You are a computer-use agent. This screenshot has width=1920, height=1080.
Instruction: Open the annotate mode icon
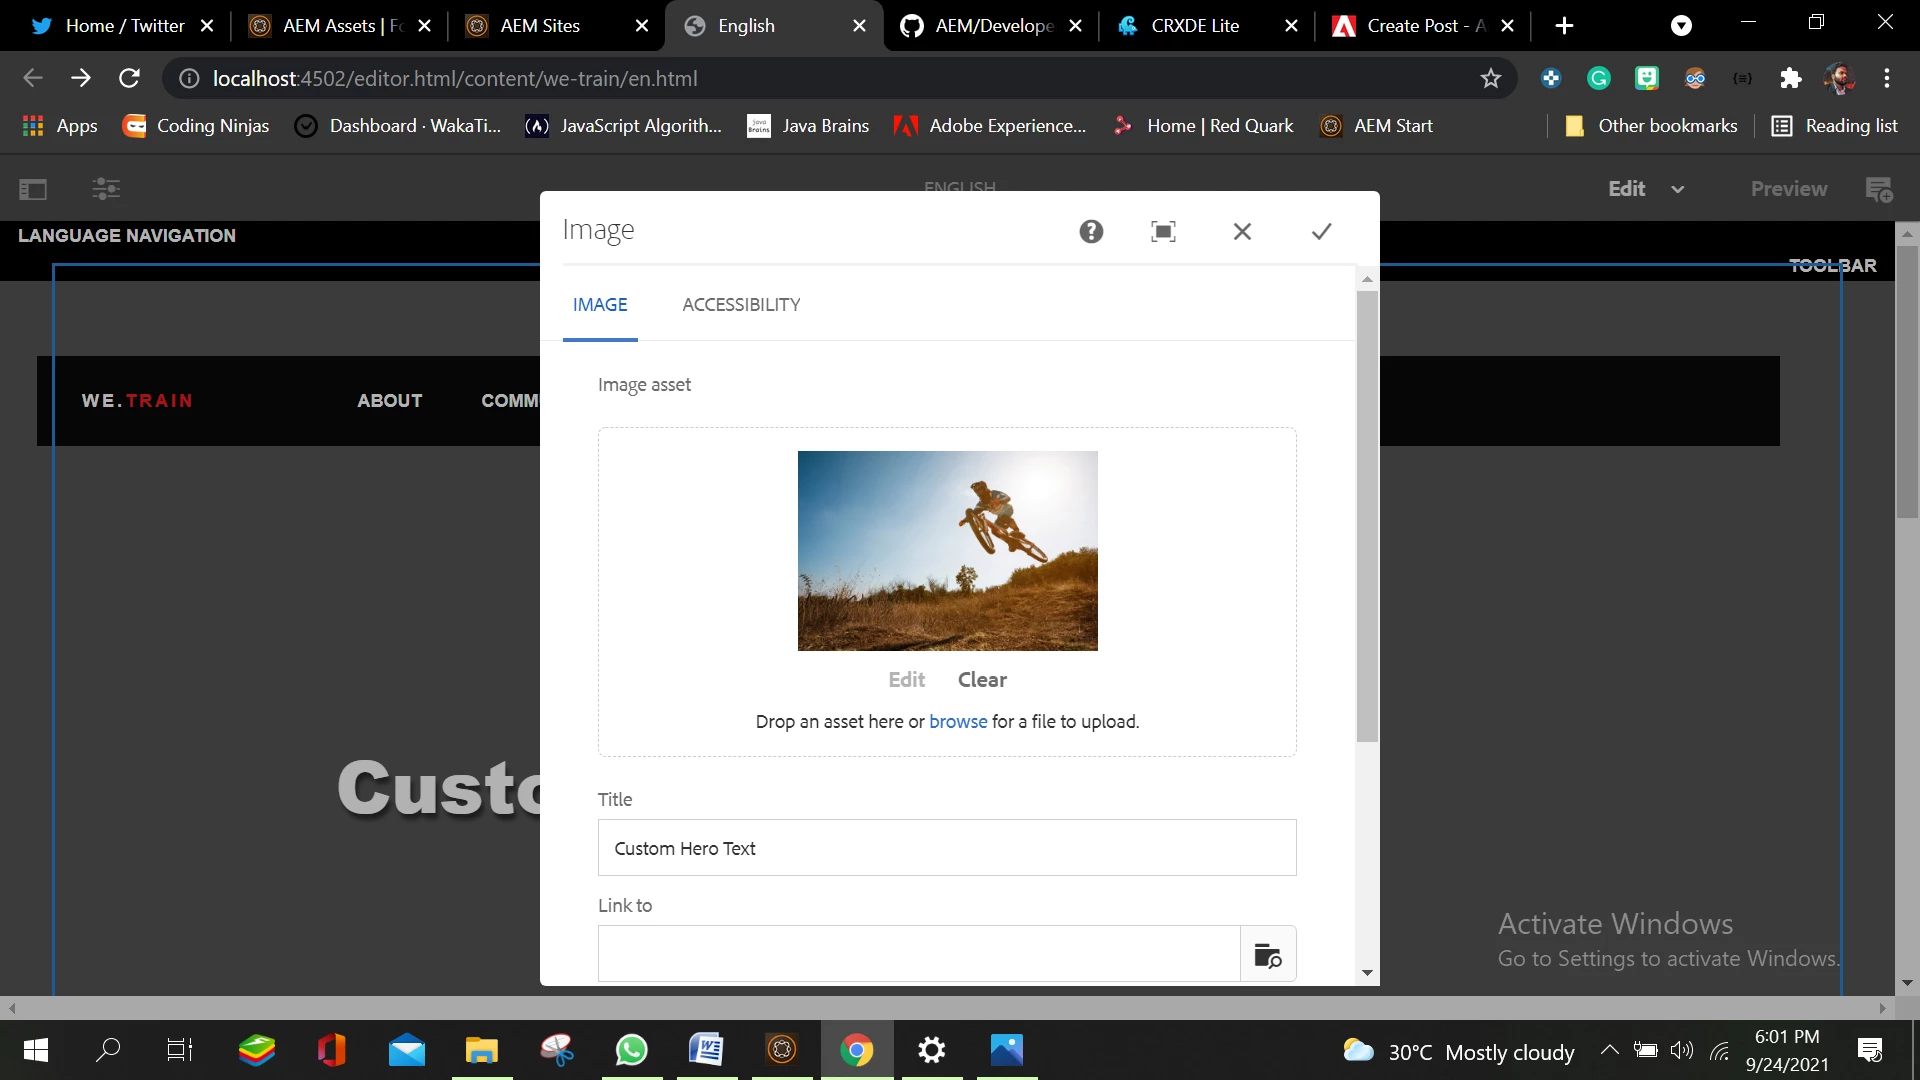point(1879,189)
